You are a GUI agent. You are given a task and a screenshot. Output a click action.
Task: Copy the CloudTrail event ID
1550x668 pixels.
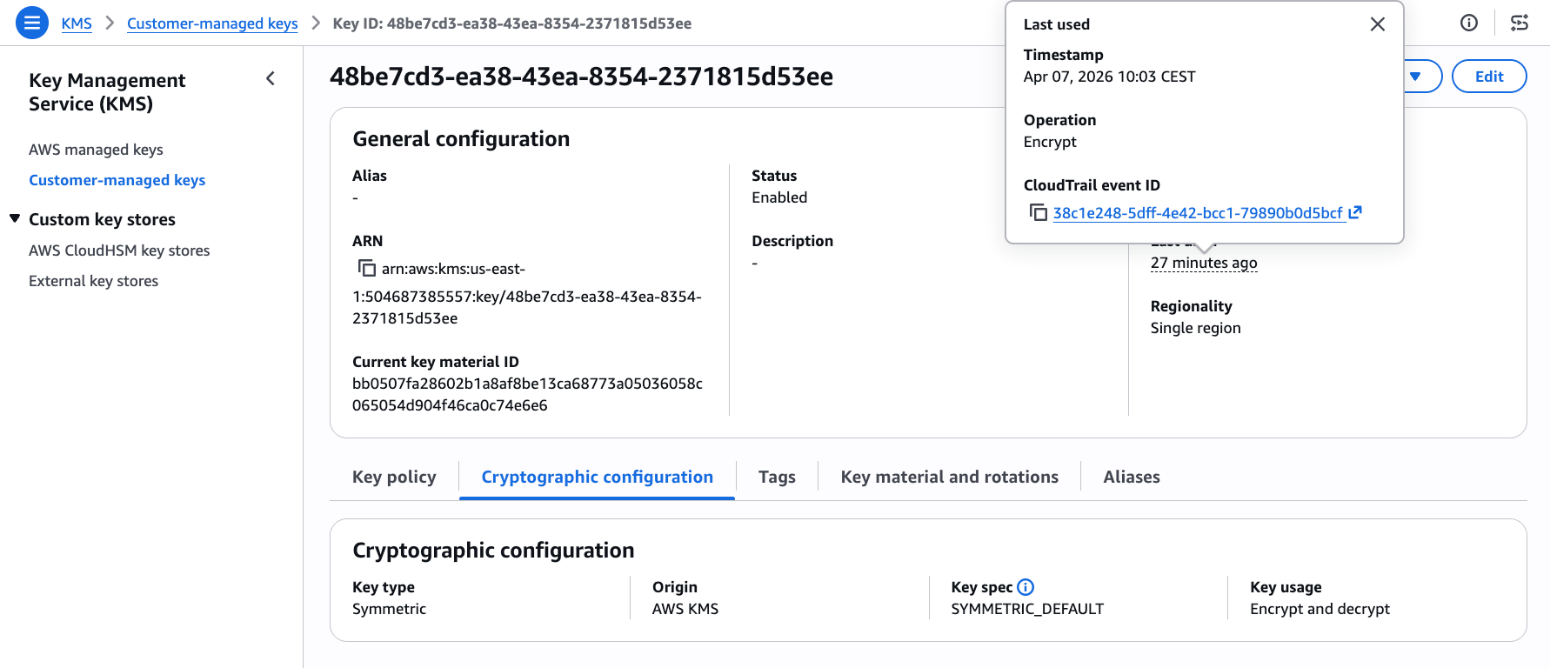pos(1038,213)
